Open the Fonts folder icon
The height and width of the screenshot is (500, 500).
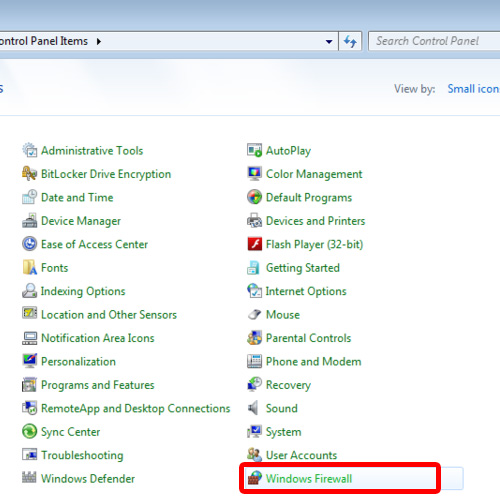pyautogui.click(x=29, y=267)
